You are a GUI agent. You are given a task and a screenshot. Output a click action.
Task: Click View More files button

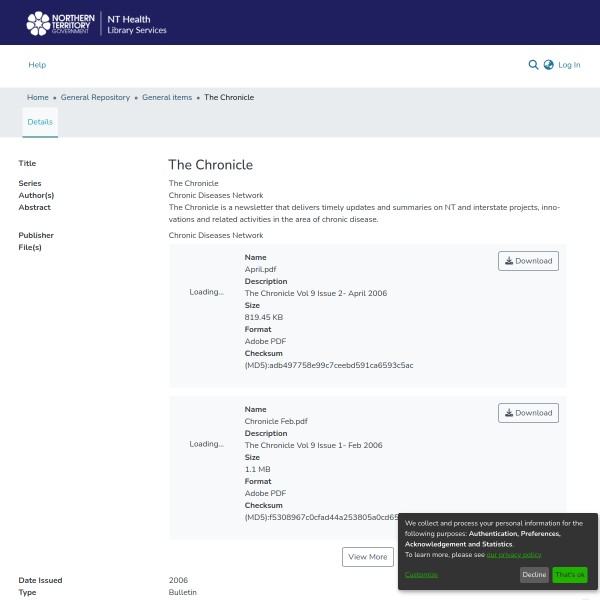(x=367, y=557)
